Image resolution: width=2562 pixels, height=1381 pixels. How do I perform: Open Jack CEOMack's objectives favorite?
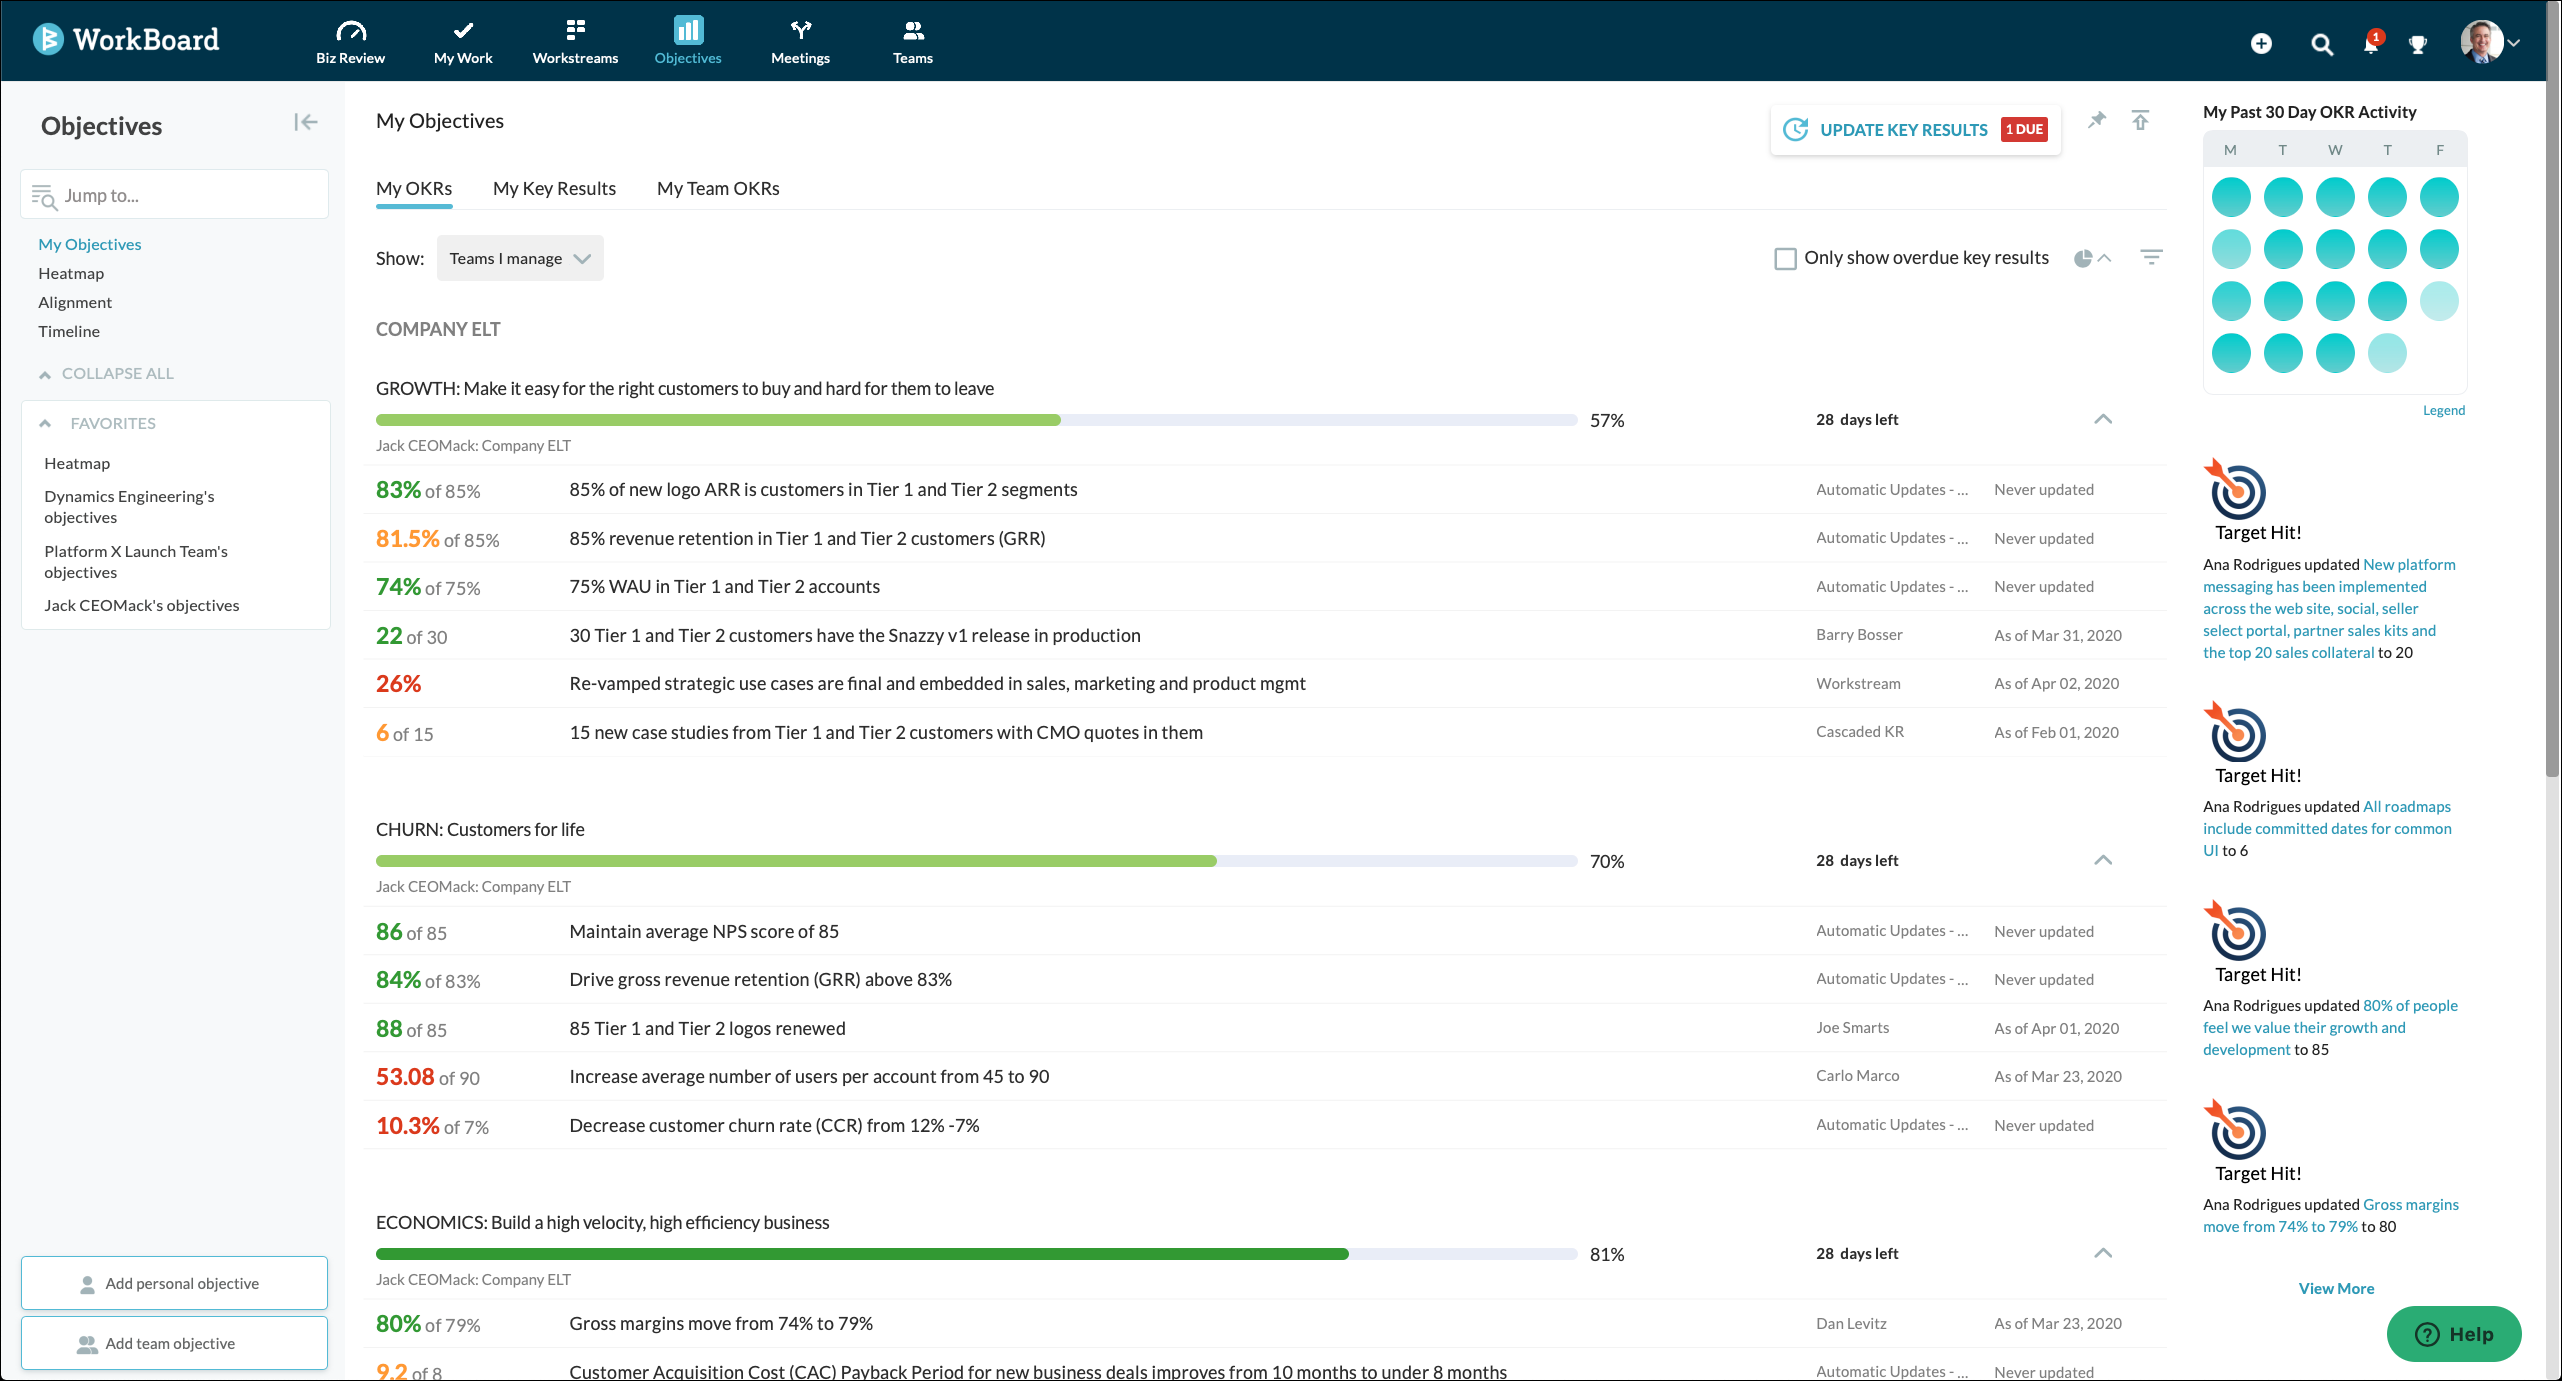click(x=142, y=605)
